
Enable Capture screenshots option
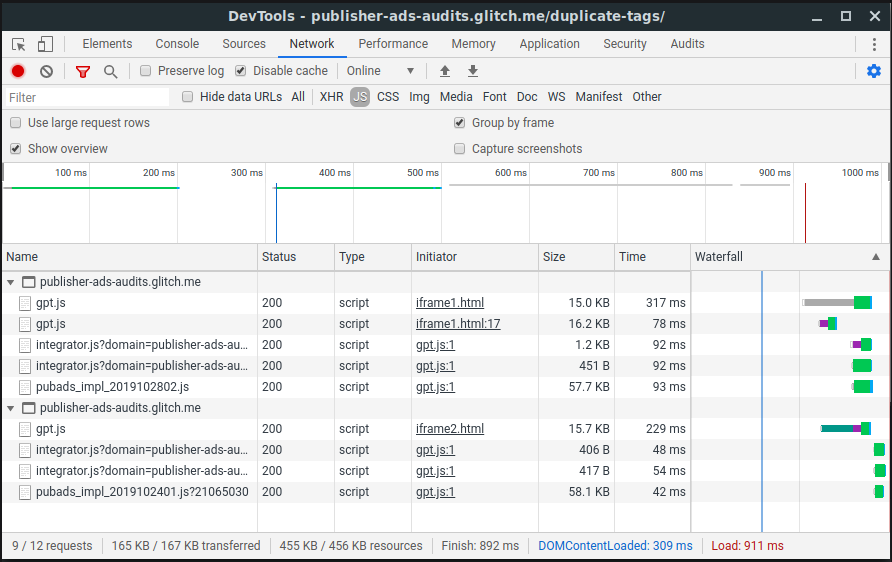tap(460, 149)
